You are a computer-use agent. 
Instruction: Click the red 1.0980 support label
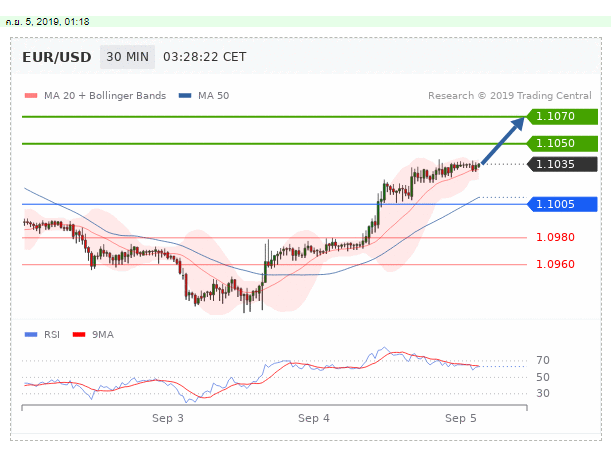(555, 237)
